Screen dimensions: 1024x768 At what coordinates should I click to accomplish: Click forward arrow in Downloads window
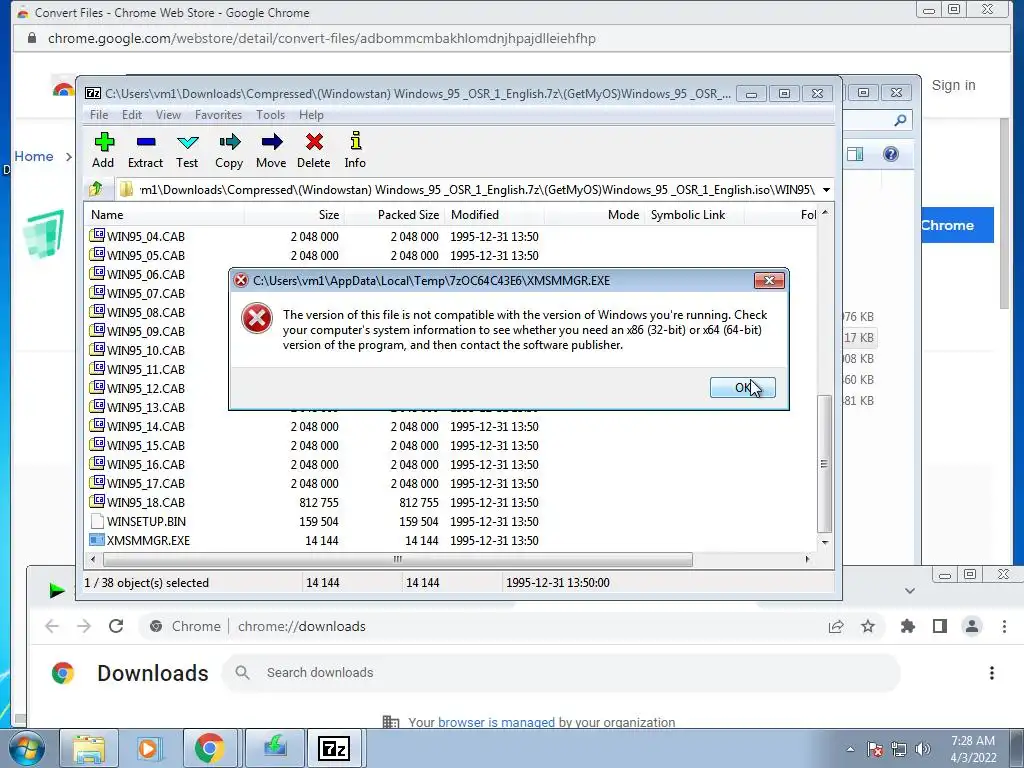point(84,626)
